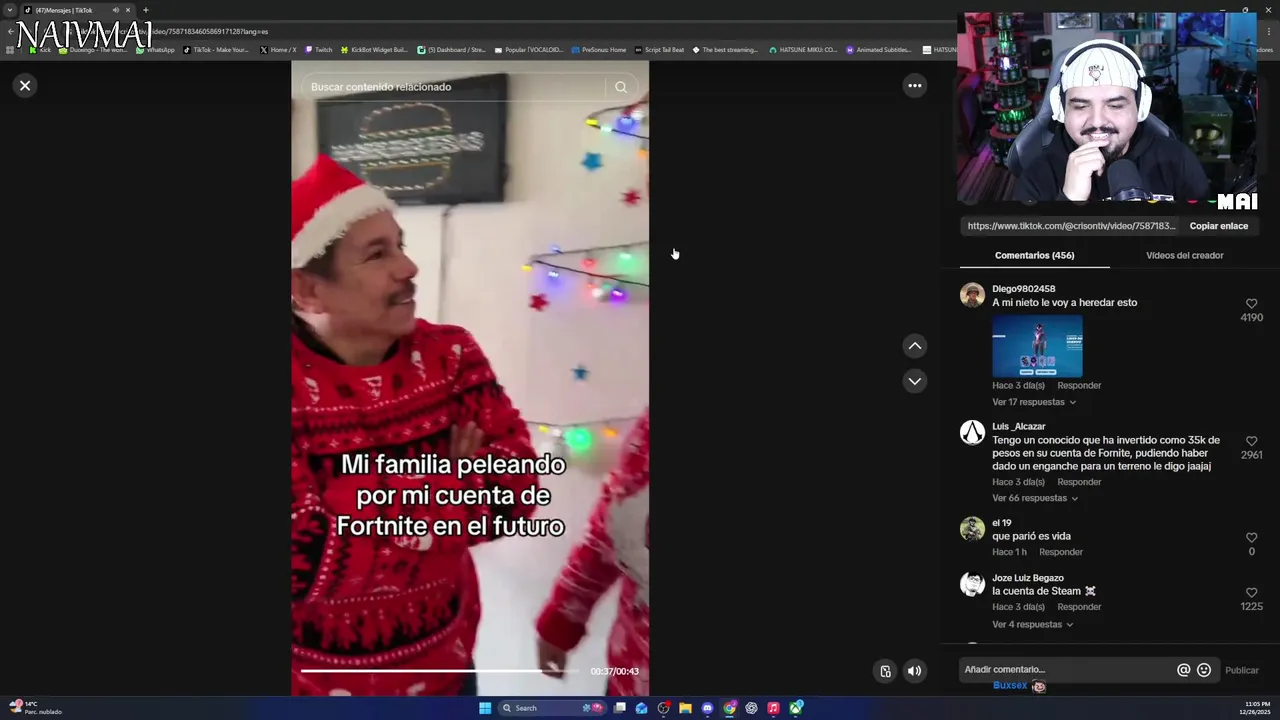Mute tab via speaker icon on TikTok tab
Viewport: 1280px width, 720px height.
116,10
